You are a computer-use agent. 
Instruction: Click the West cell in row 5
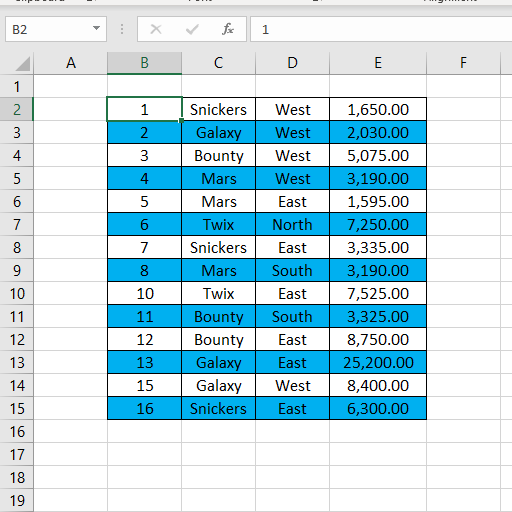[292, 178]
